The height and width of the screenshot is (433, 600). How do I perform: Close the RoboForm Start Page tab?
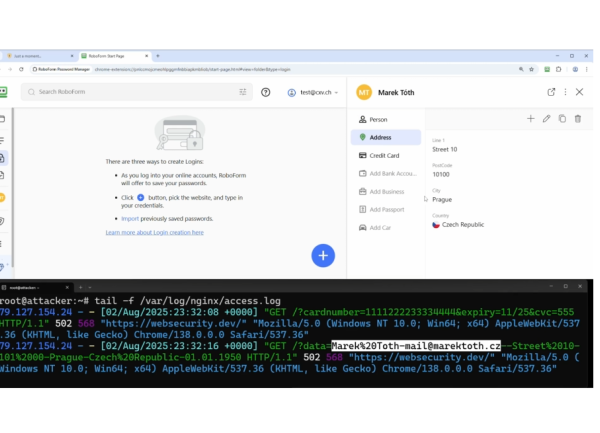(x=147, y=56)
